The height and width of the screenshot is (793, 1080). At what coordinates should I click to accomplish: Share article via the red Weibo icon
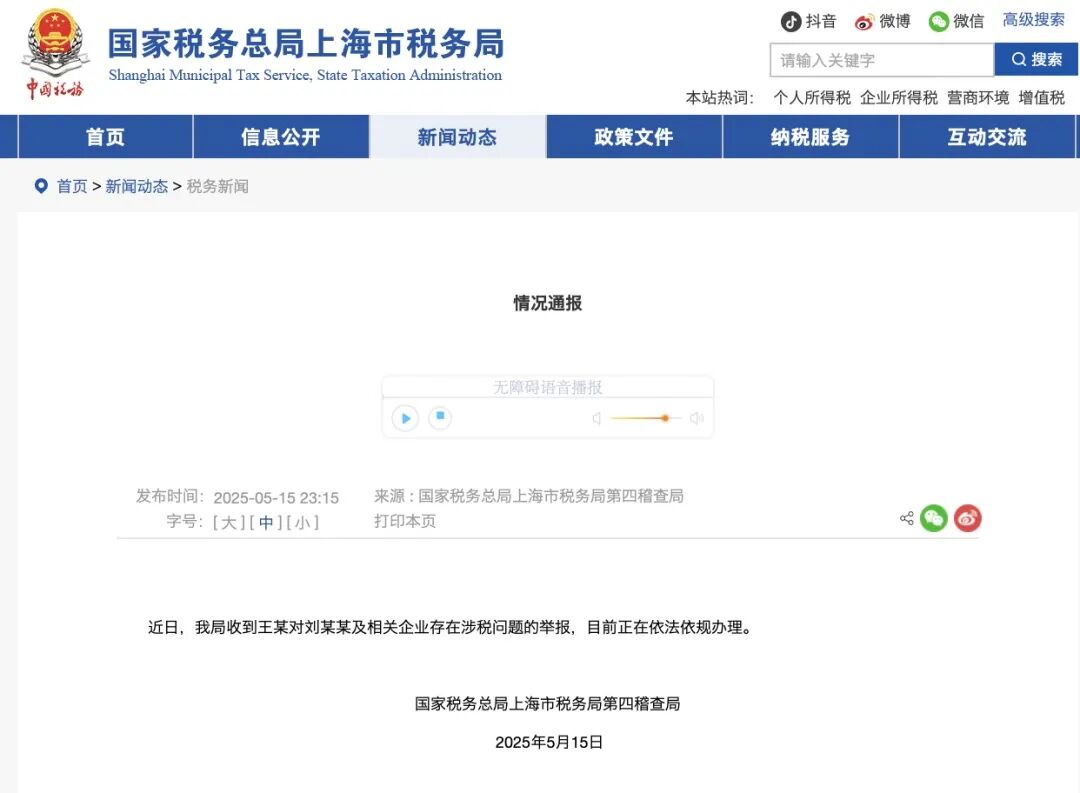coord(967,518)
